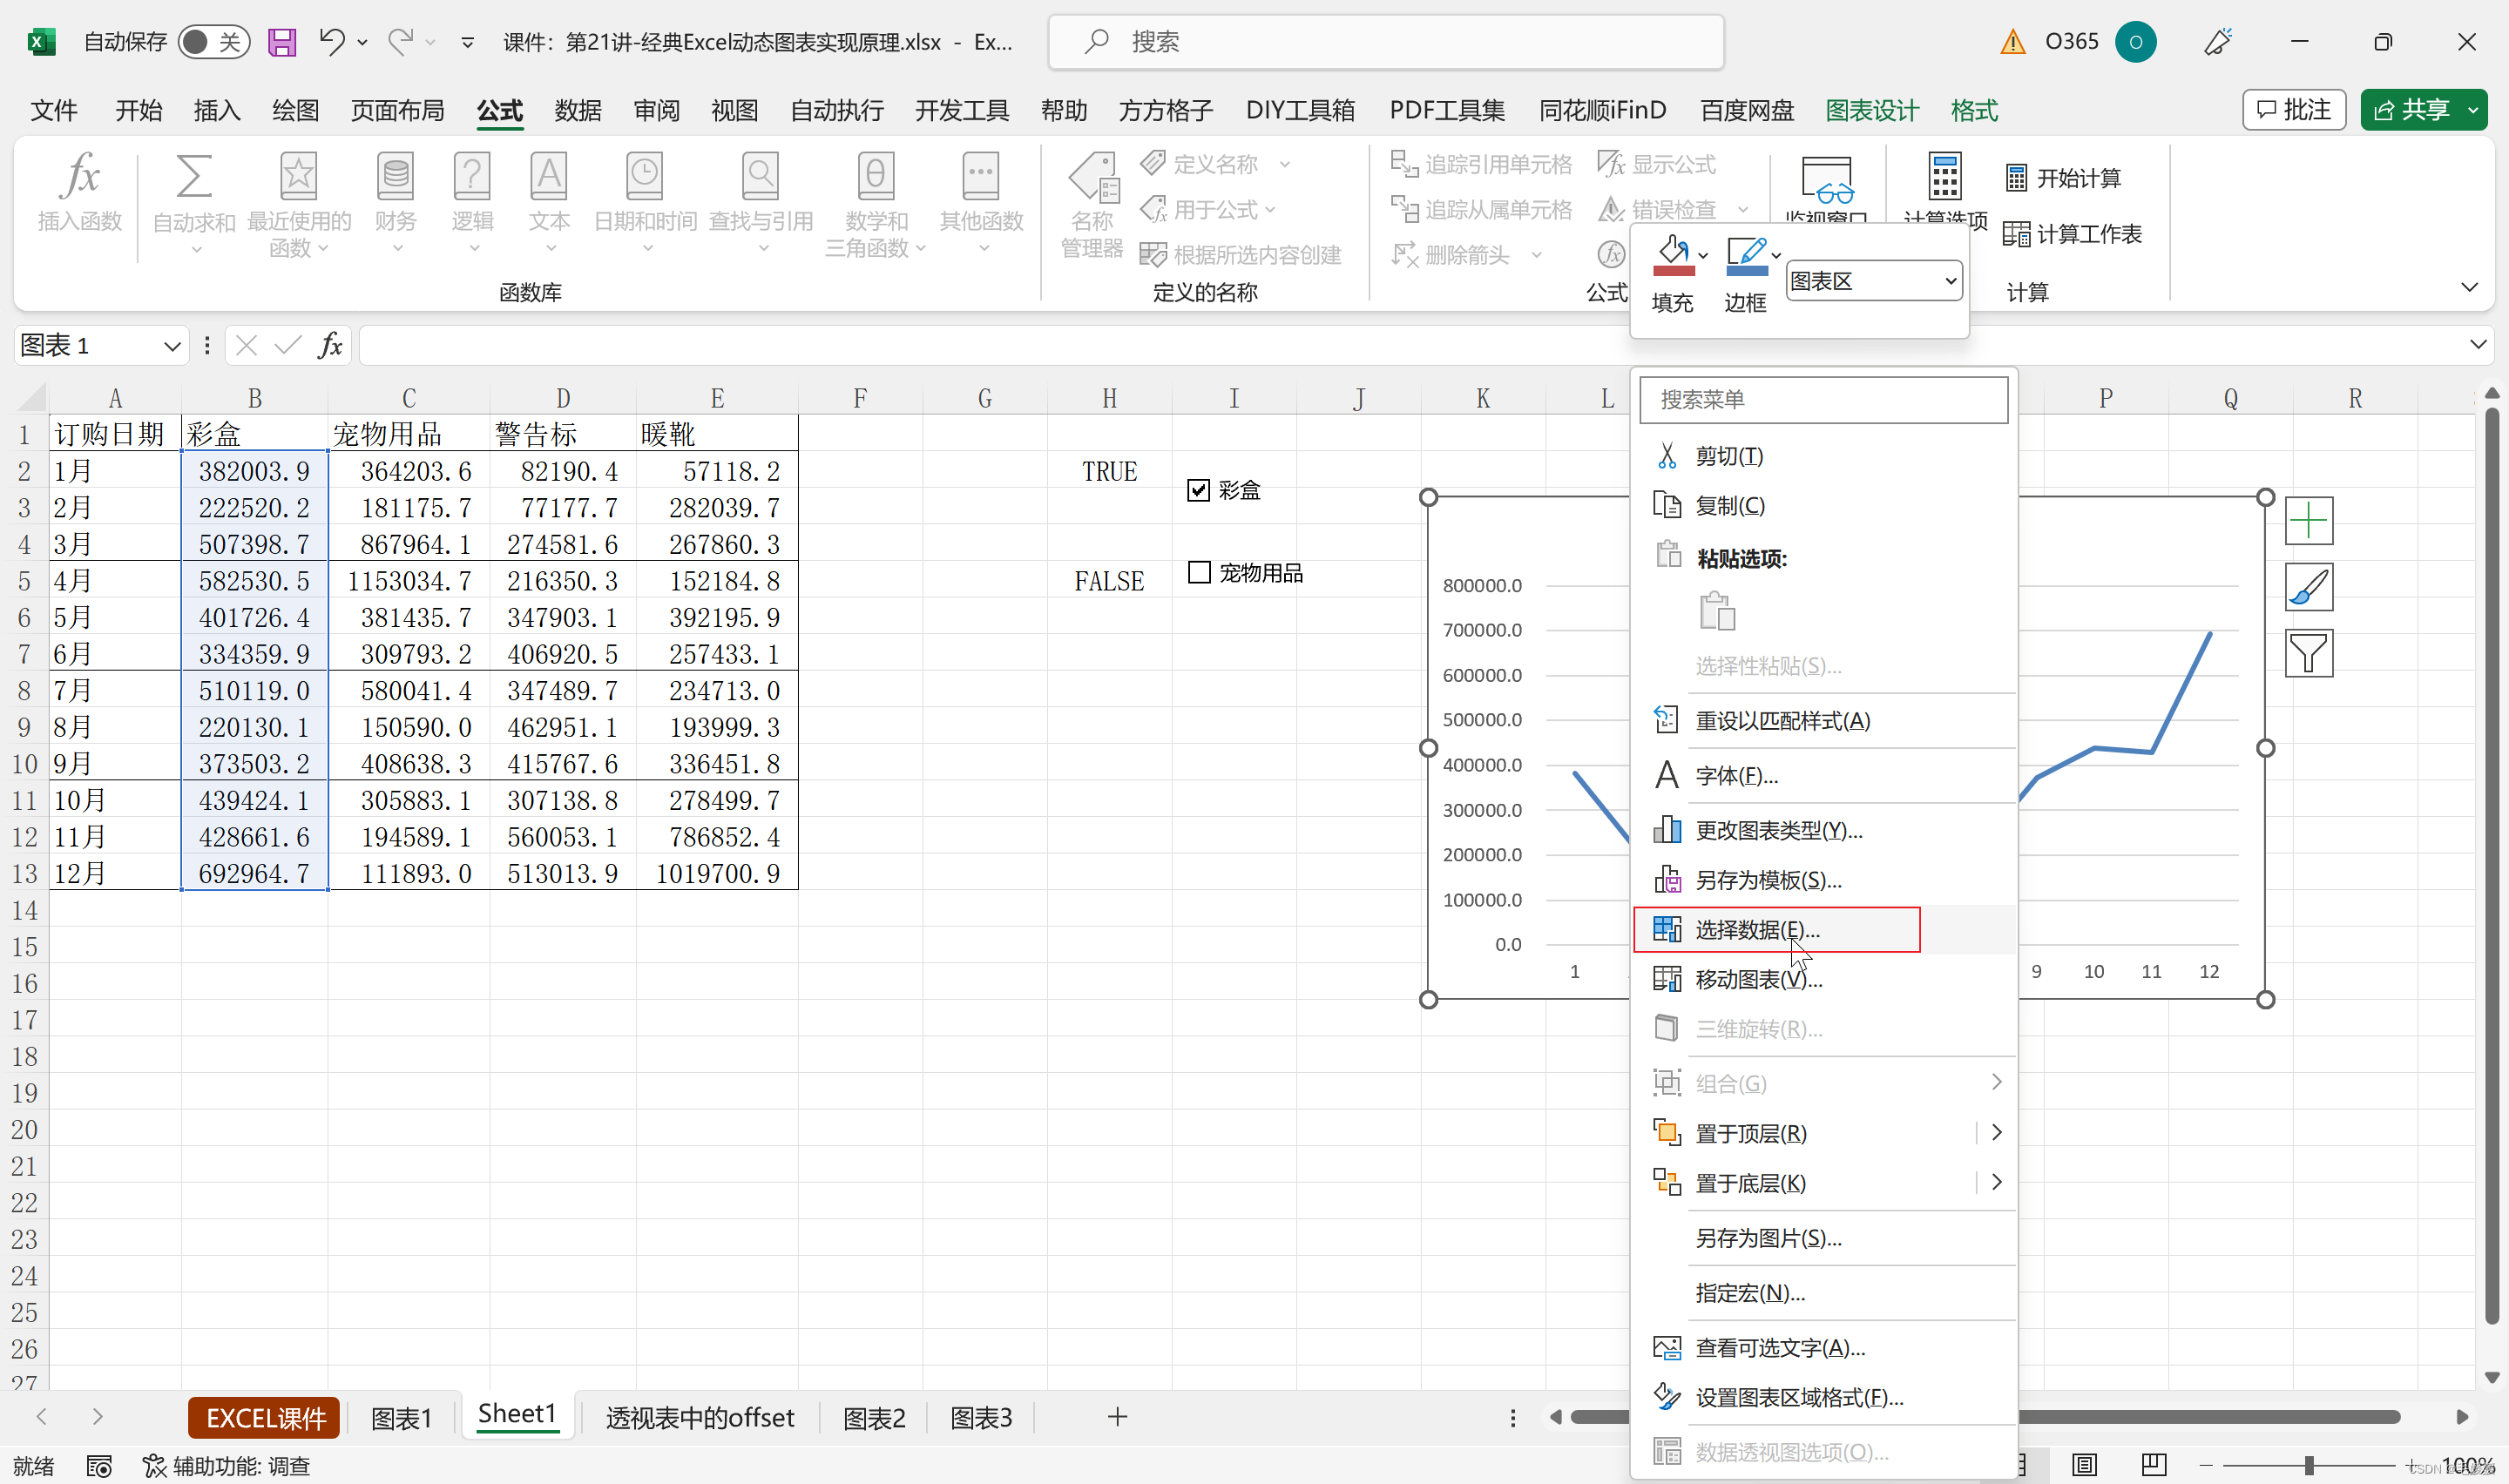Screen dimensions: 2509x1484
Task: Click 开始计算 calculate now button
Action: pyautogui.click(x=2062, y=178)
